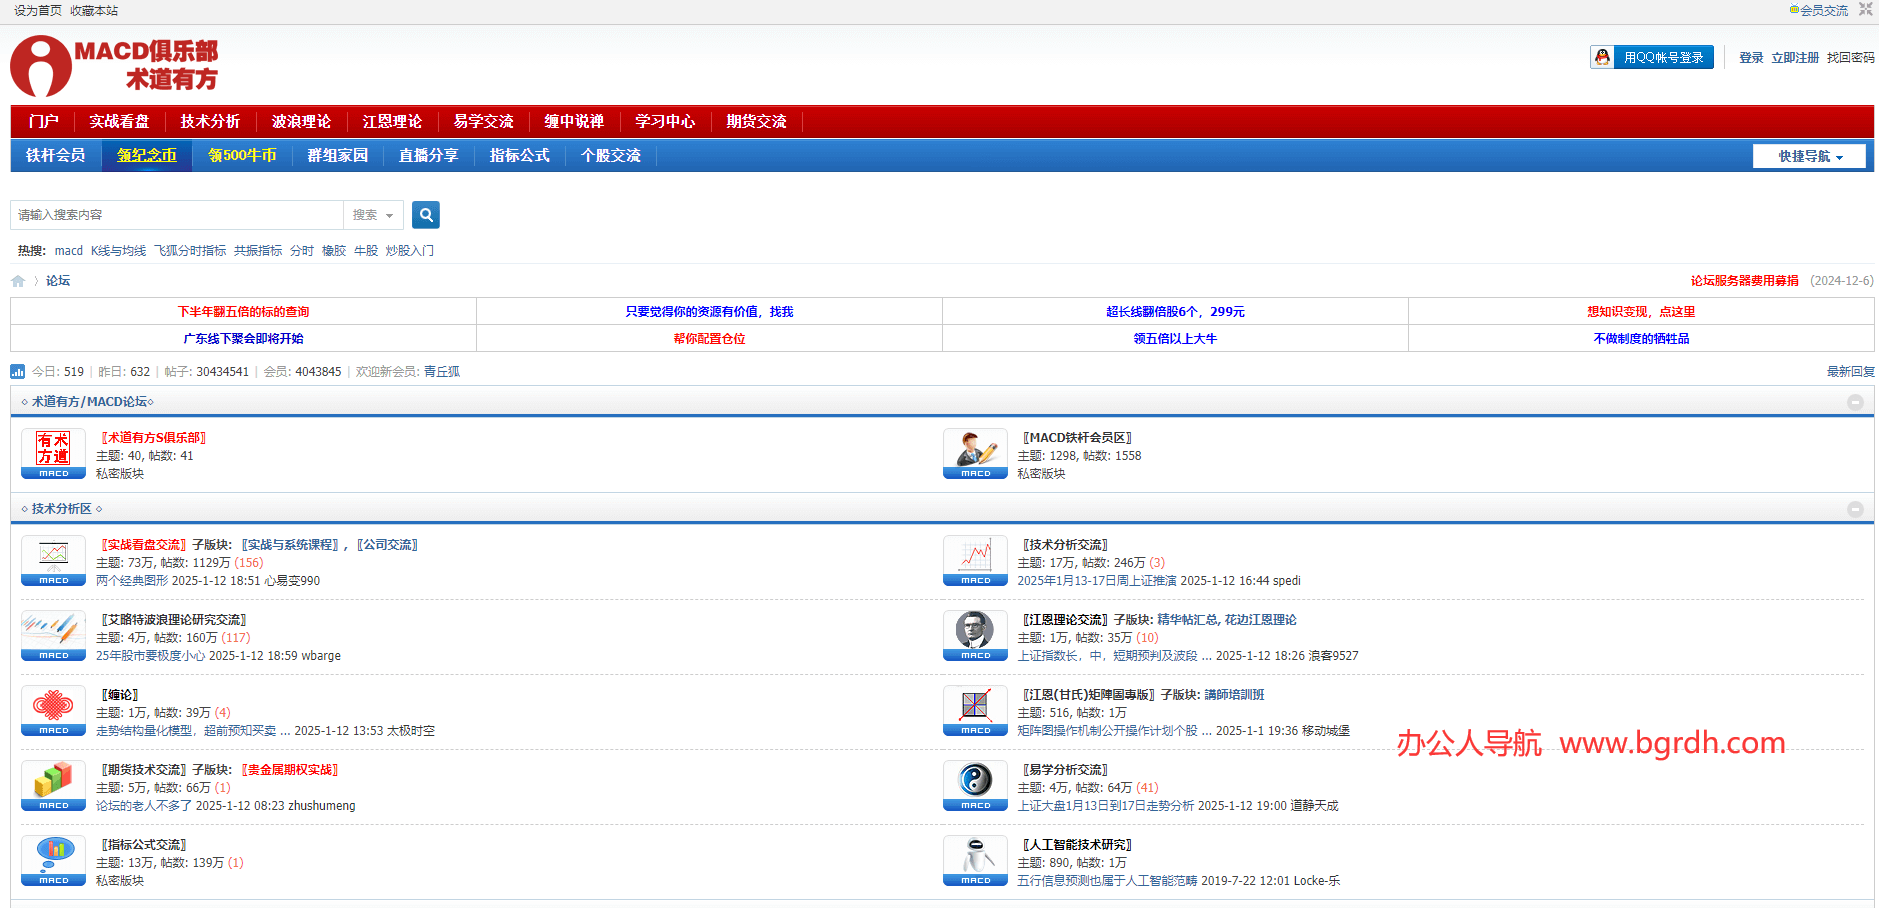The width and height of the screenshot is (1879, 908).
Task: Collapse the 术道有方/MACD论坛 section
Action: click(x=1855, y=402)
